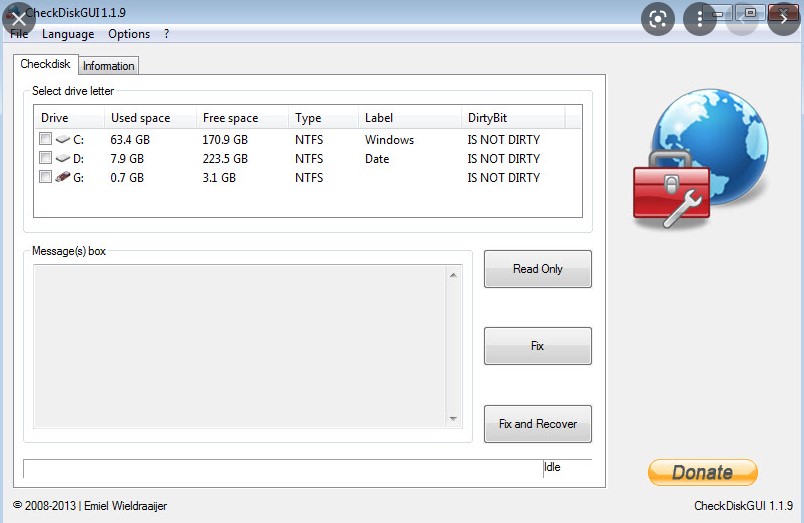
Task: Select the 170.9 GB free space cell
Action: [x=225, y=139]
